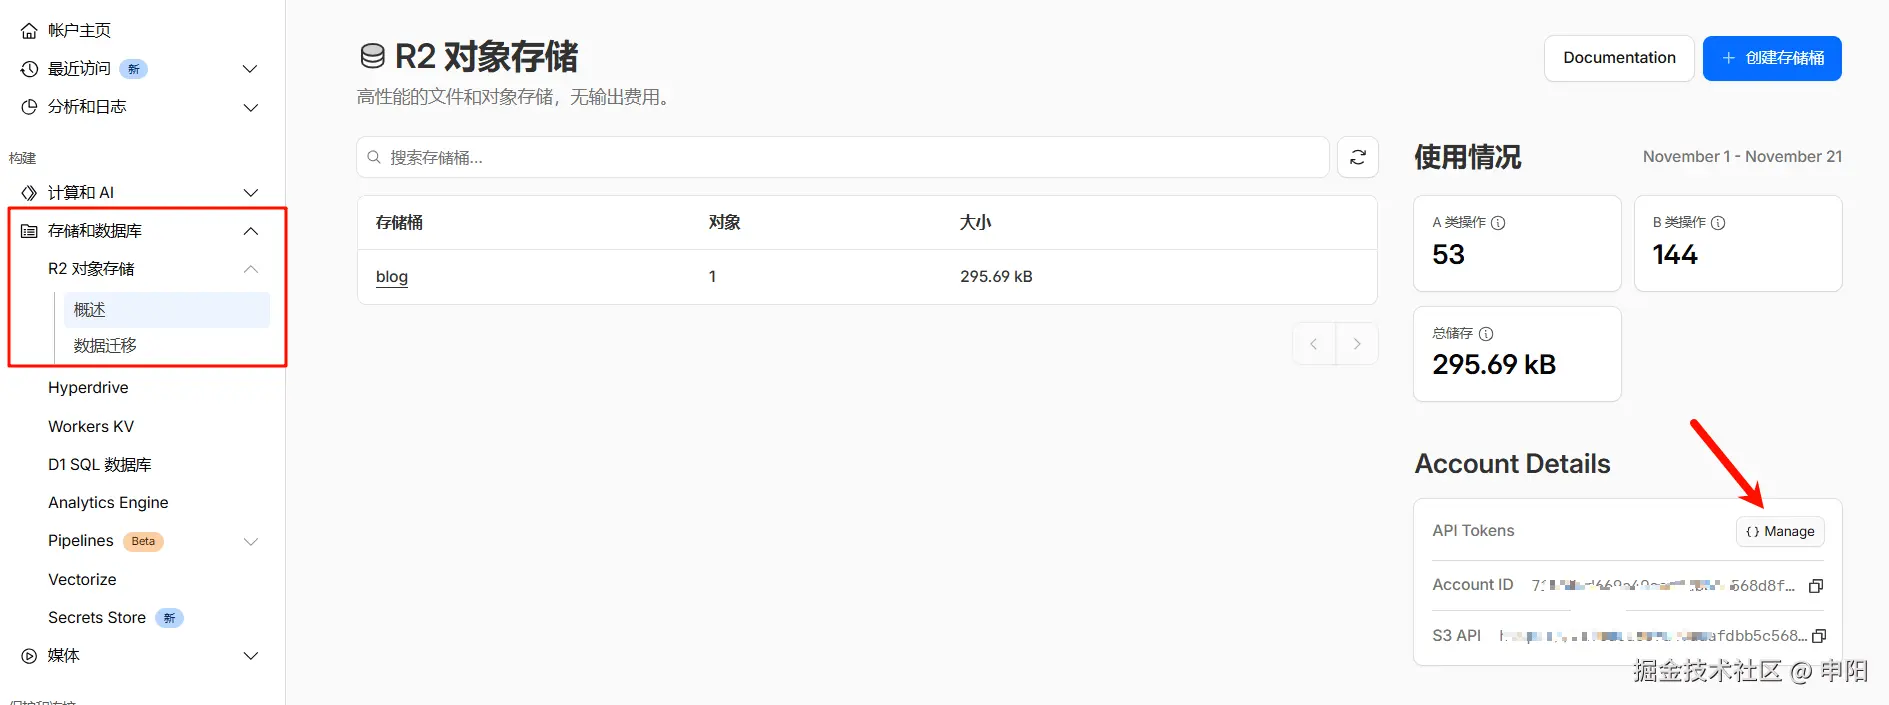Screen dimensions: 1889x705
Task: Go to the previous page of buckets
Action: [x=1314, y=344]
